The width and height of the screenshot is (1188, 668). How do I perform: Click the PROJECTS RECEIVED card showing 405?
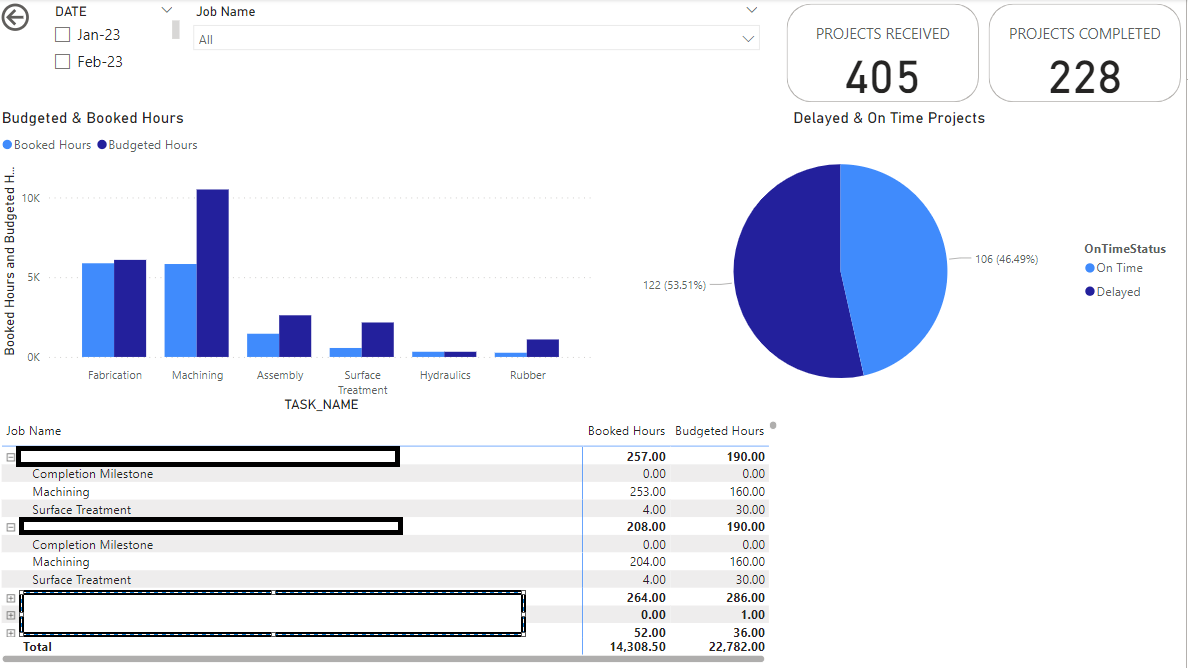[883, 53]
